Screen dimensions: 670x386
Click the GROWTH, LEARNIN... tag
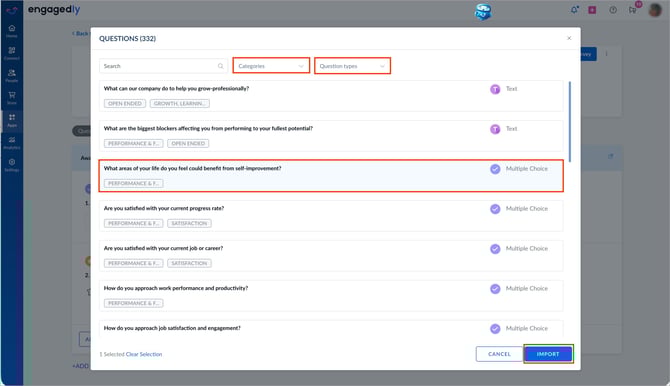(179, 103)
